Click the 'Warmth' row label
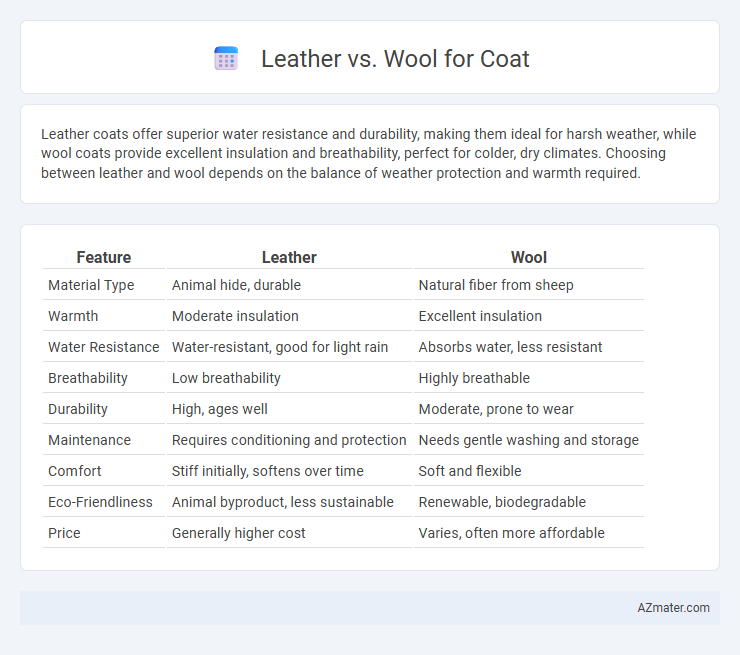The height and width of the screenshot is (655, 740). [73, 316]
